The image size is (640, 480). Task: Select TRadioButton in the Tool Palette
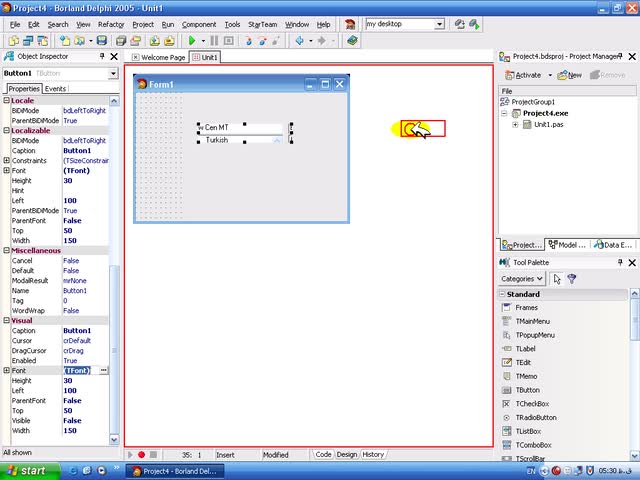click(536, 418)
